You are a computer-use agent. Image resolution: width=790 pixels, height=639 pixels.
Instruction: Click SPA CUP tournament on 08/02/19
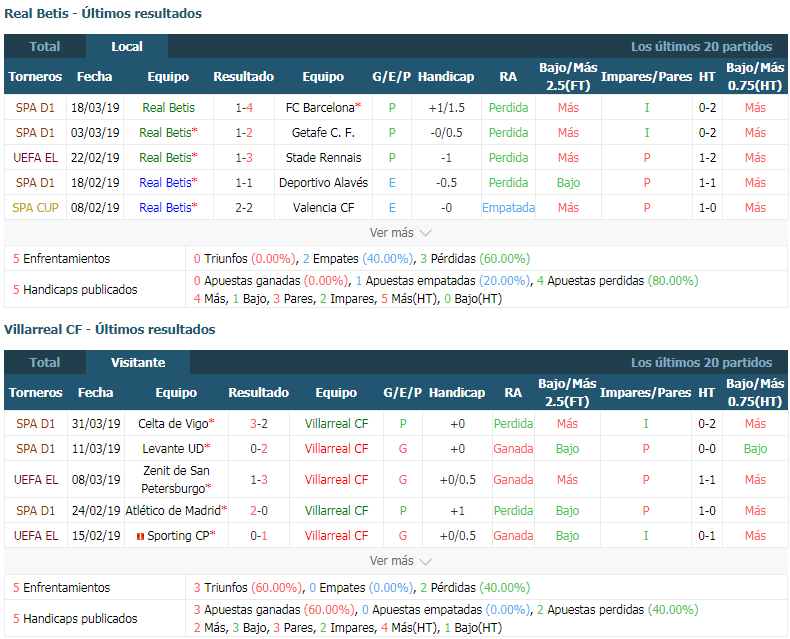(x=35, y=208)
